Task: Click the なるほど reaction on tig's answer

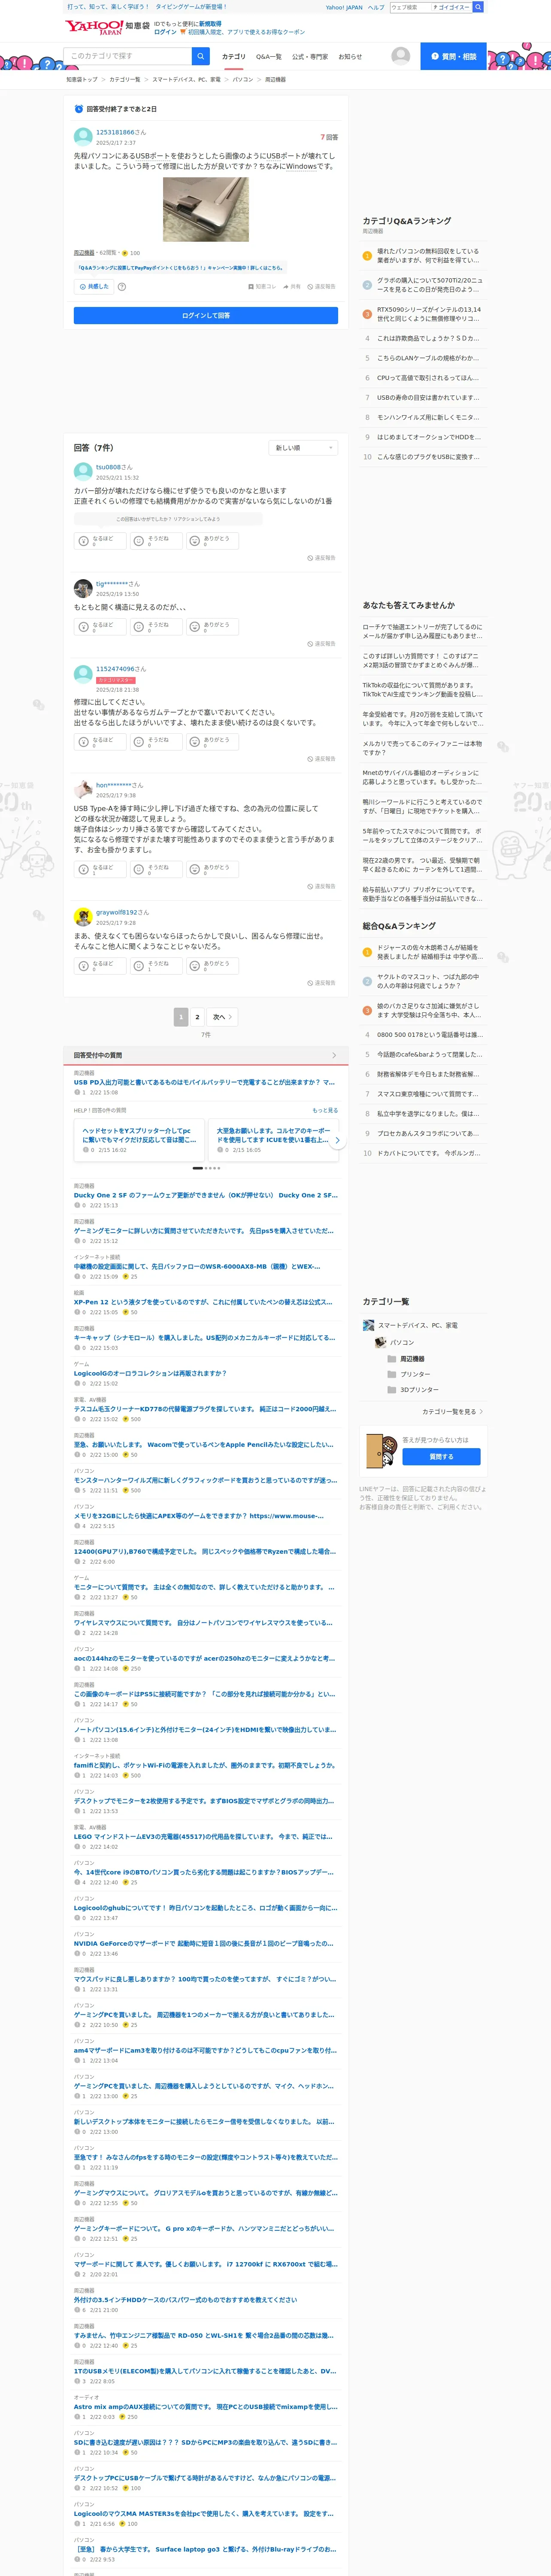Action: [x=99, y=627]
